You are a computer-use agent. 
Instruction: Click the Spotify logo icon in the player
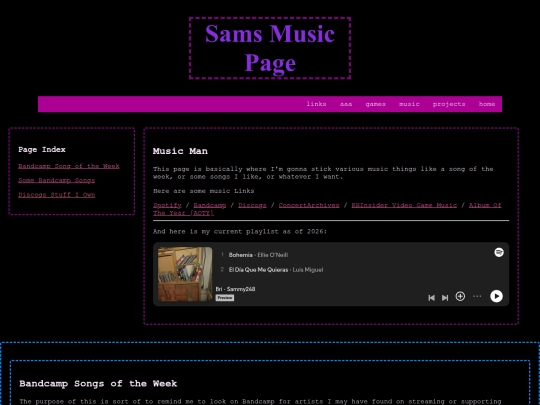pyautogui.click(x=499, y=252)
